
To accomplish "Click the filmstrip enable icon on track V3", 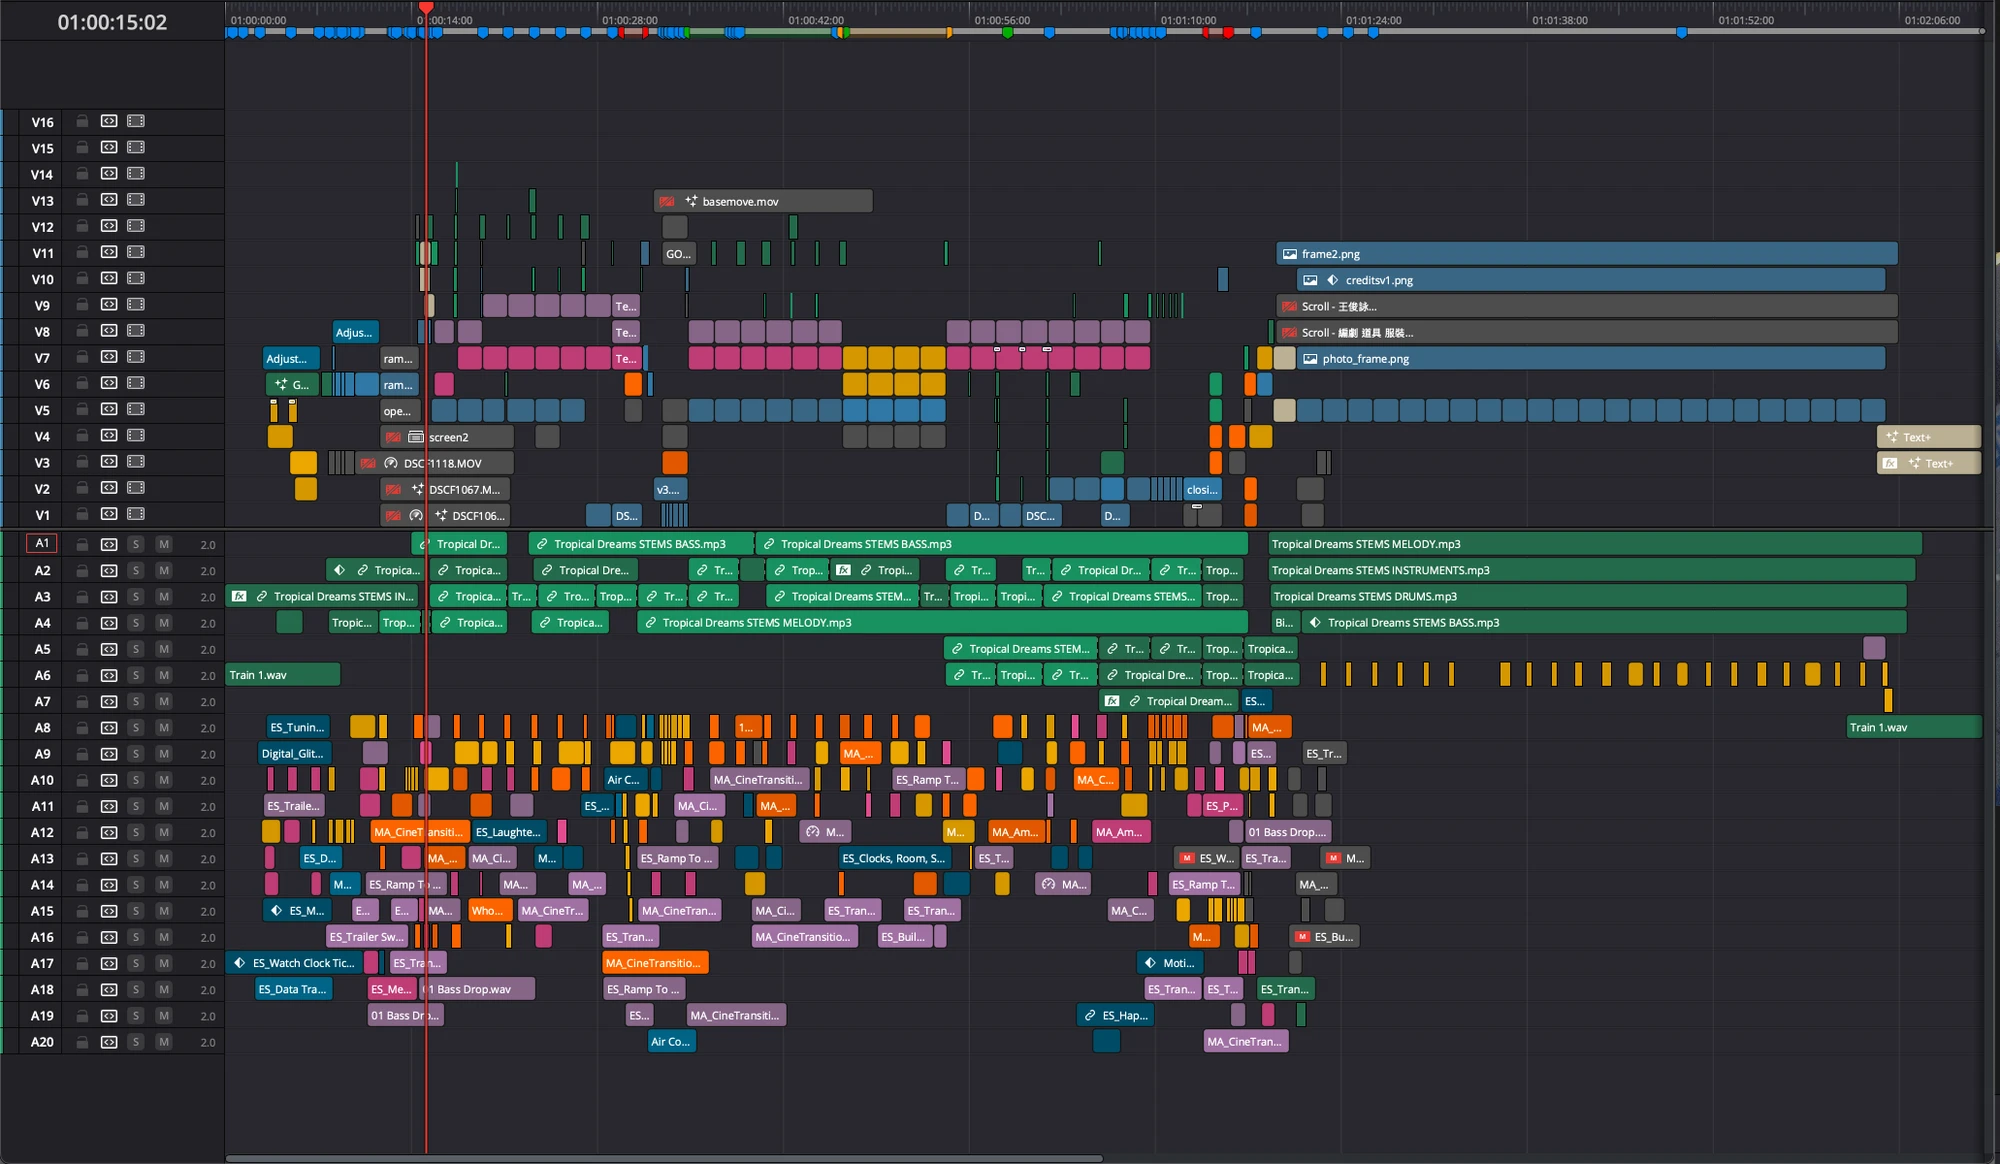I will click(x=135, y=462).
